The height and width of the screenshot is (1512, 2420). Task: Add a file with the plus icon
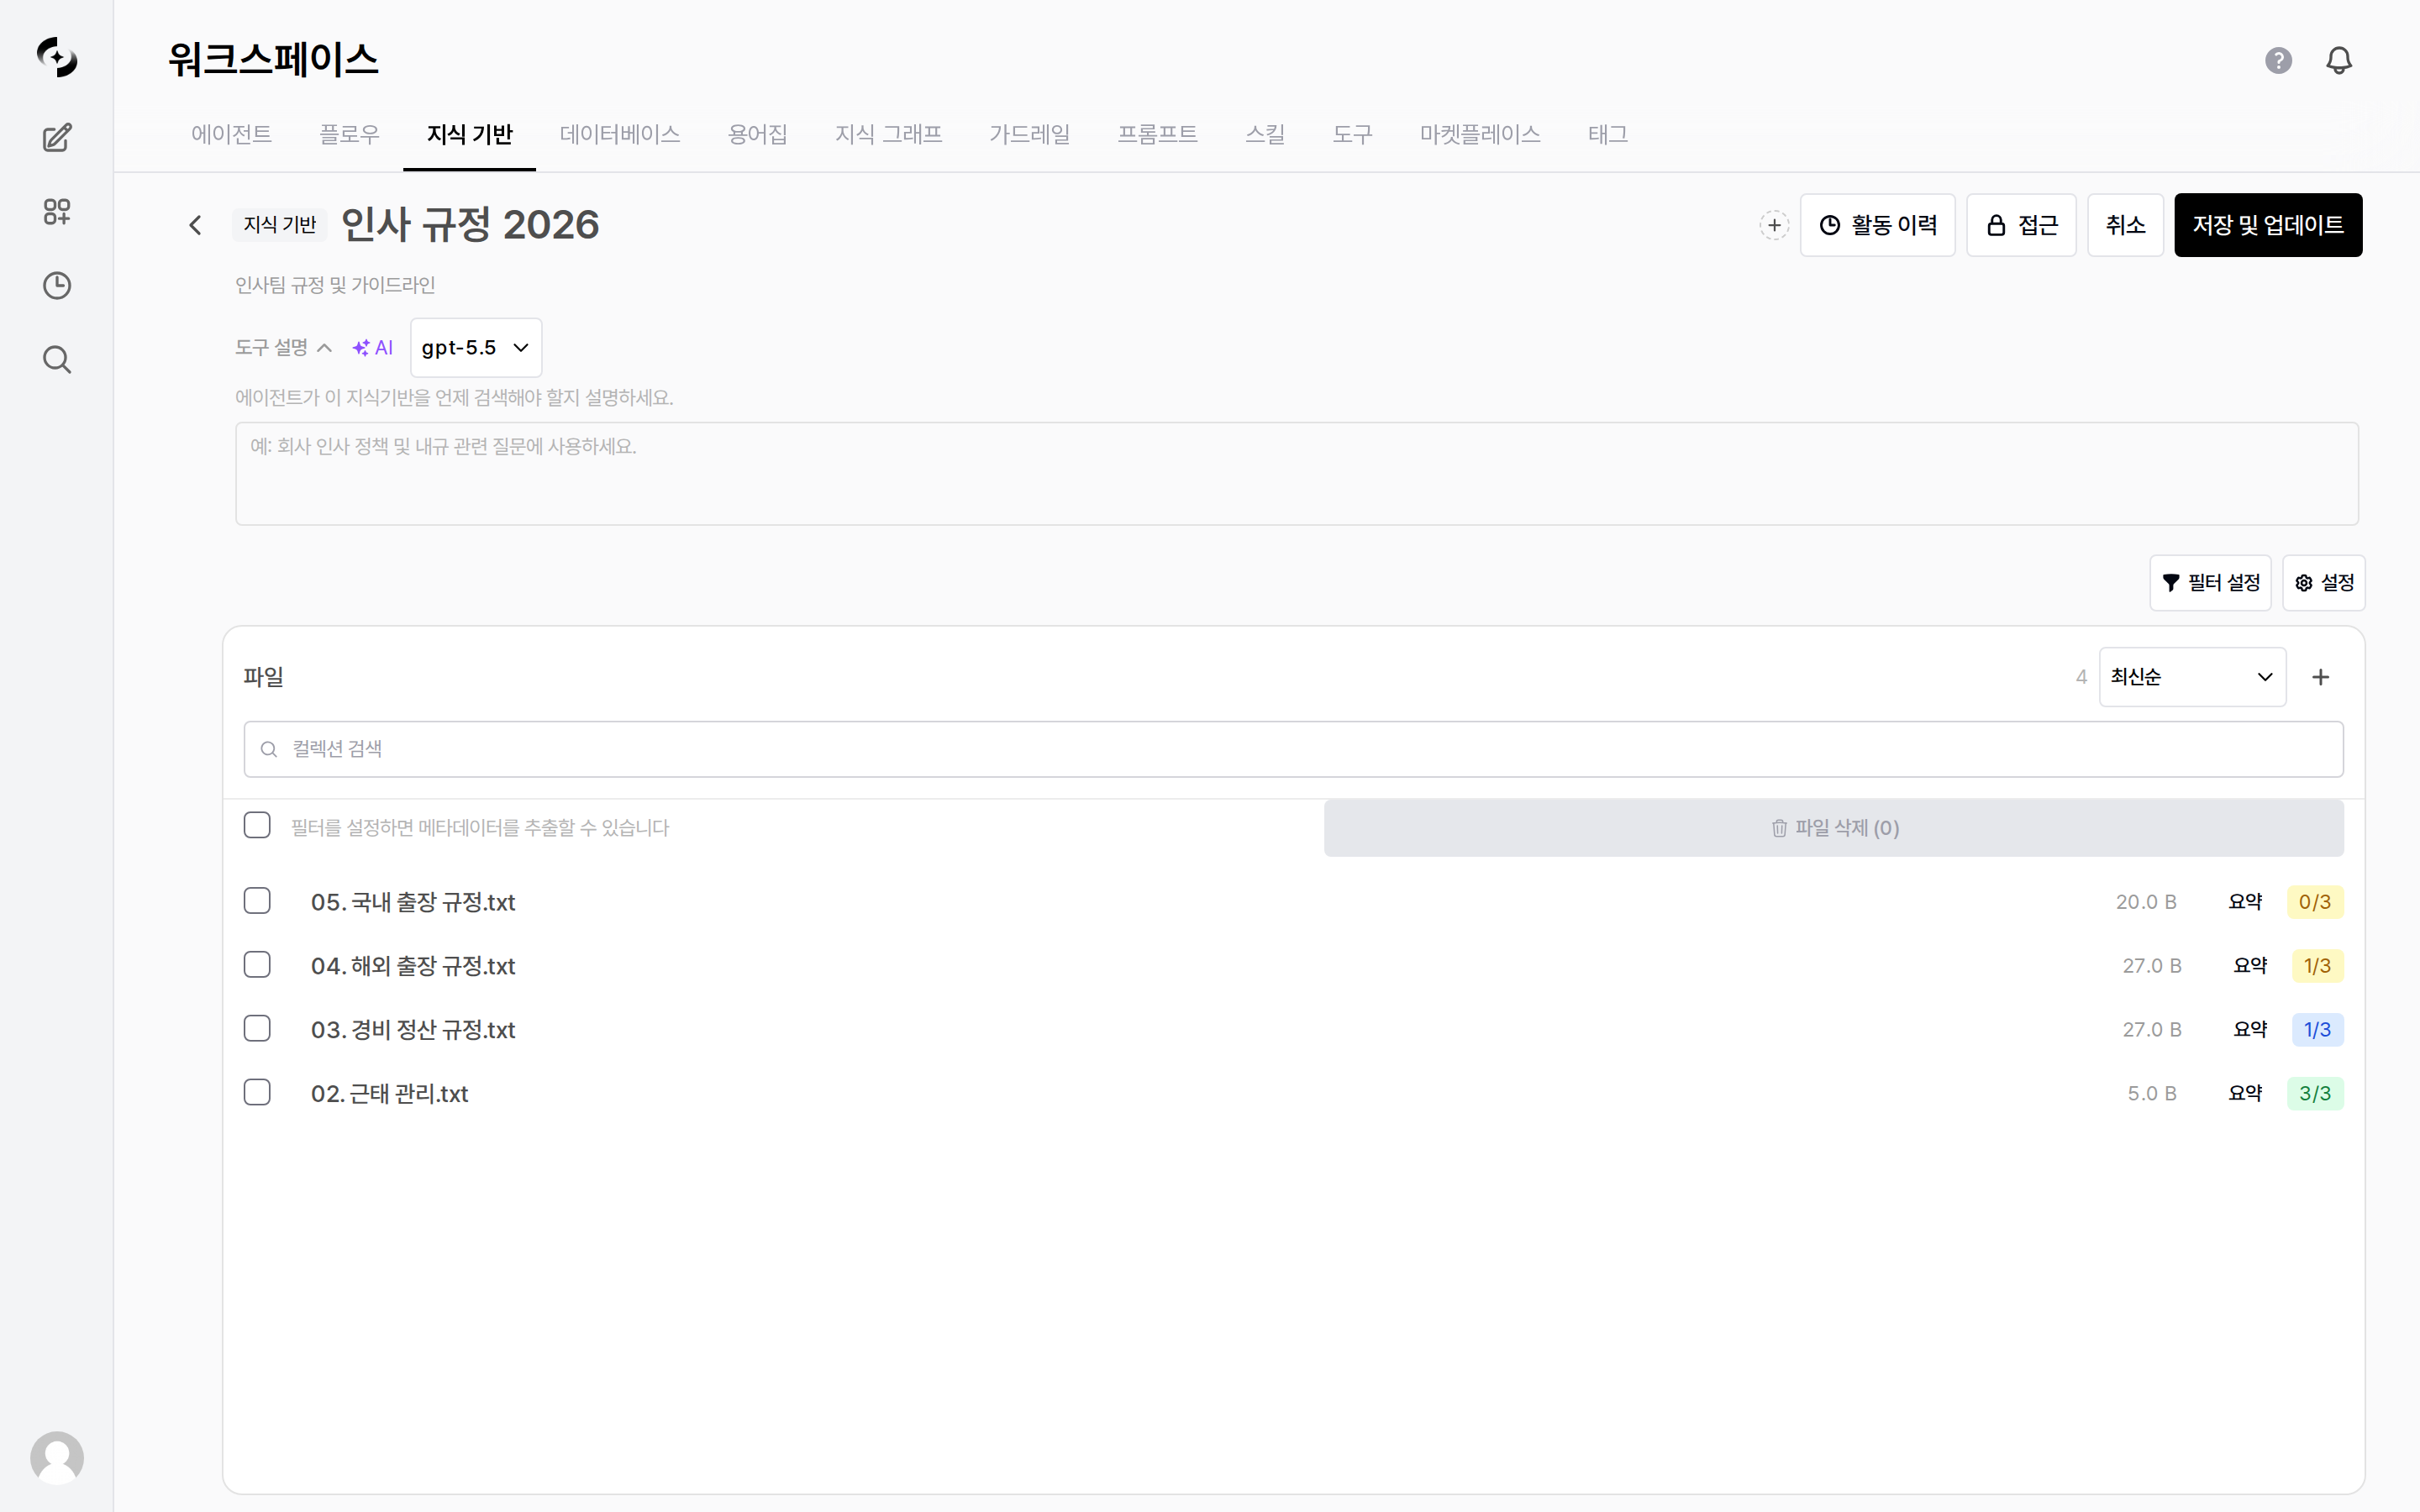coord(2321,677)
